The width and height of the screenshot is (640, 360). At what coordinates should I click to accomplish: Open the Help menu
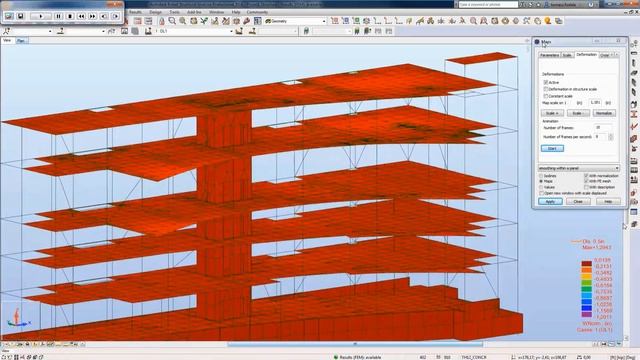click(236, 12)
